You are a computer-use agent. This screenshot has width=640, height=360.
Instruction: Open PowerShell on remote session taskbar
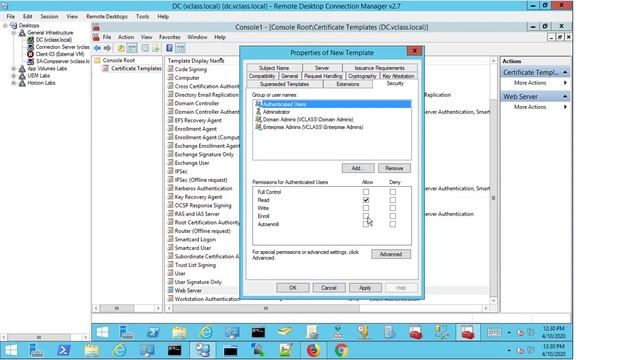click(153, 333)
